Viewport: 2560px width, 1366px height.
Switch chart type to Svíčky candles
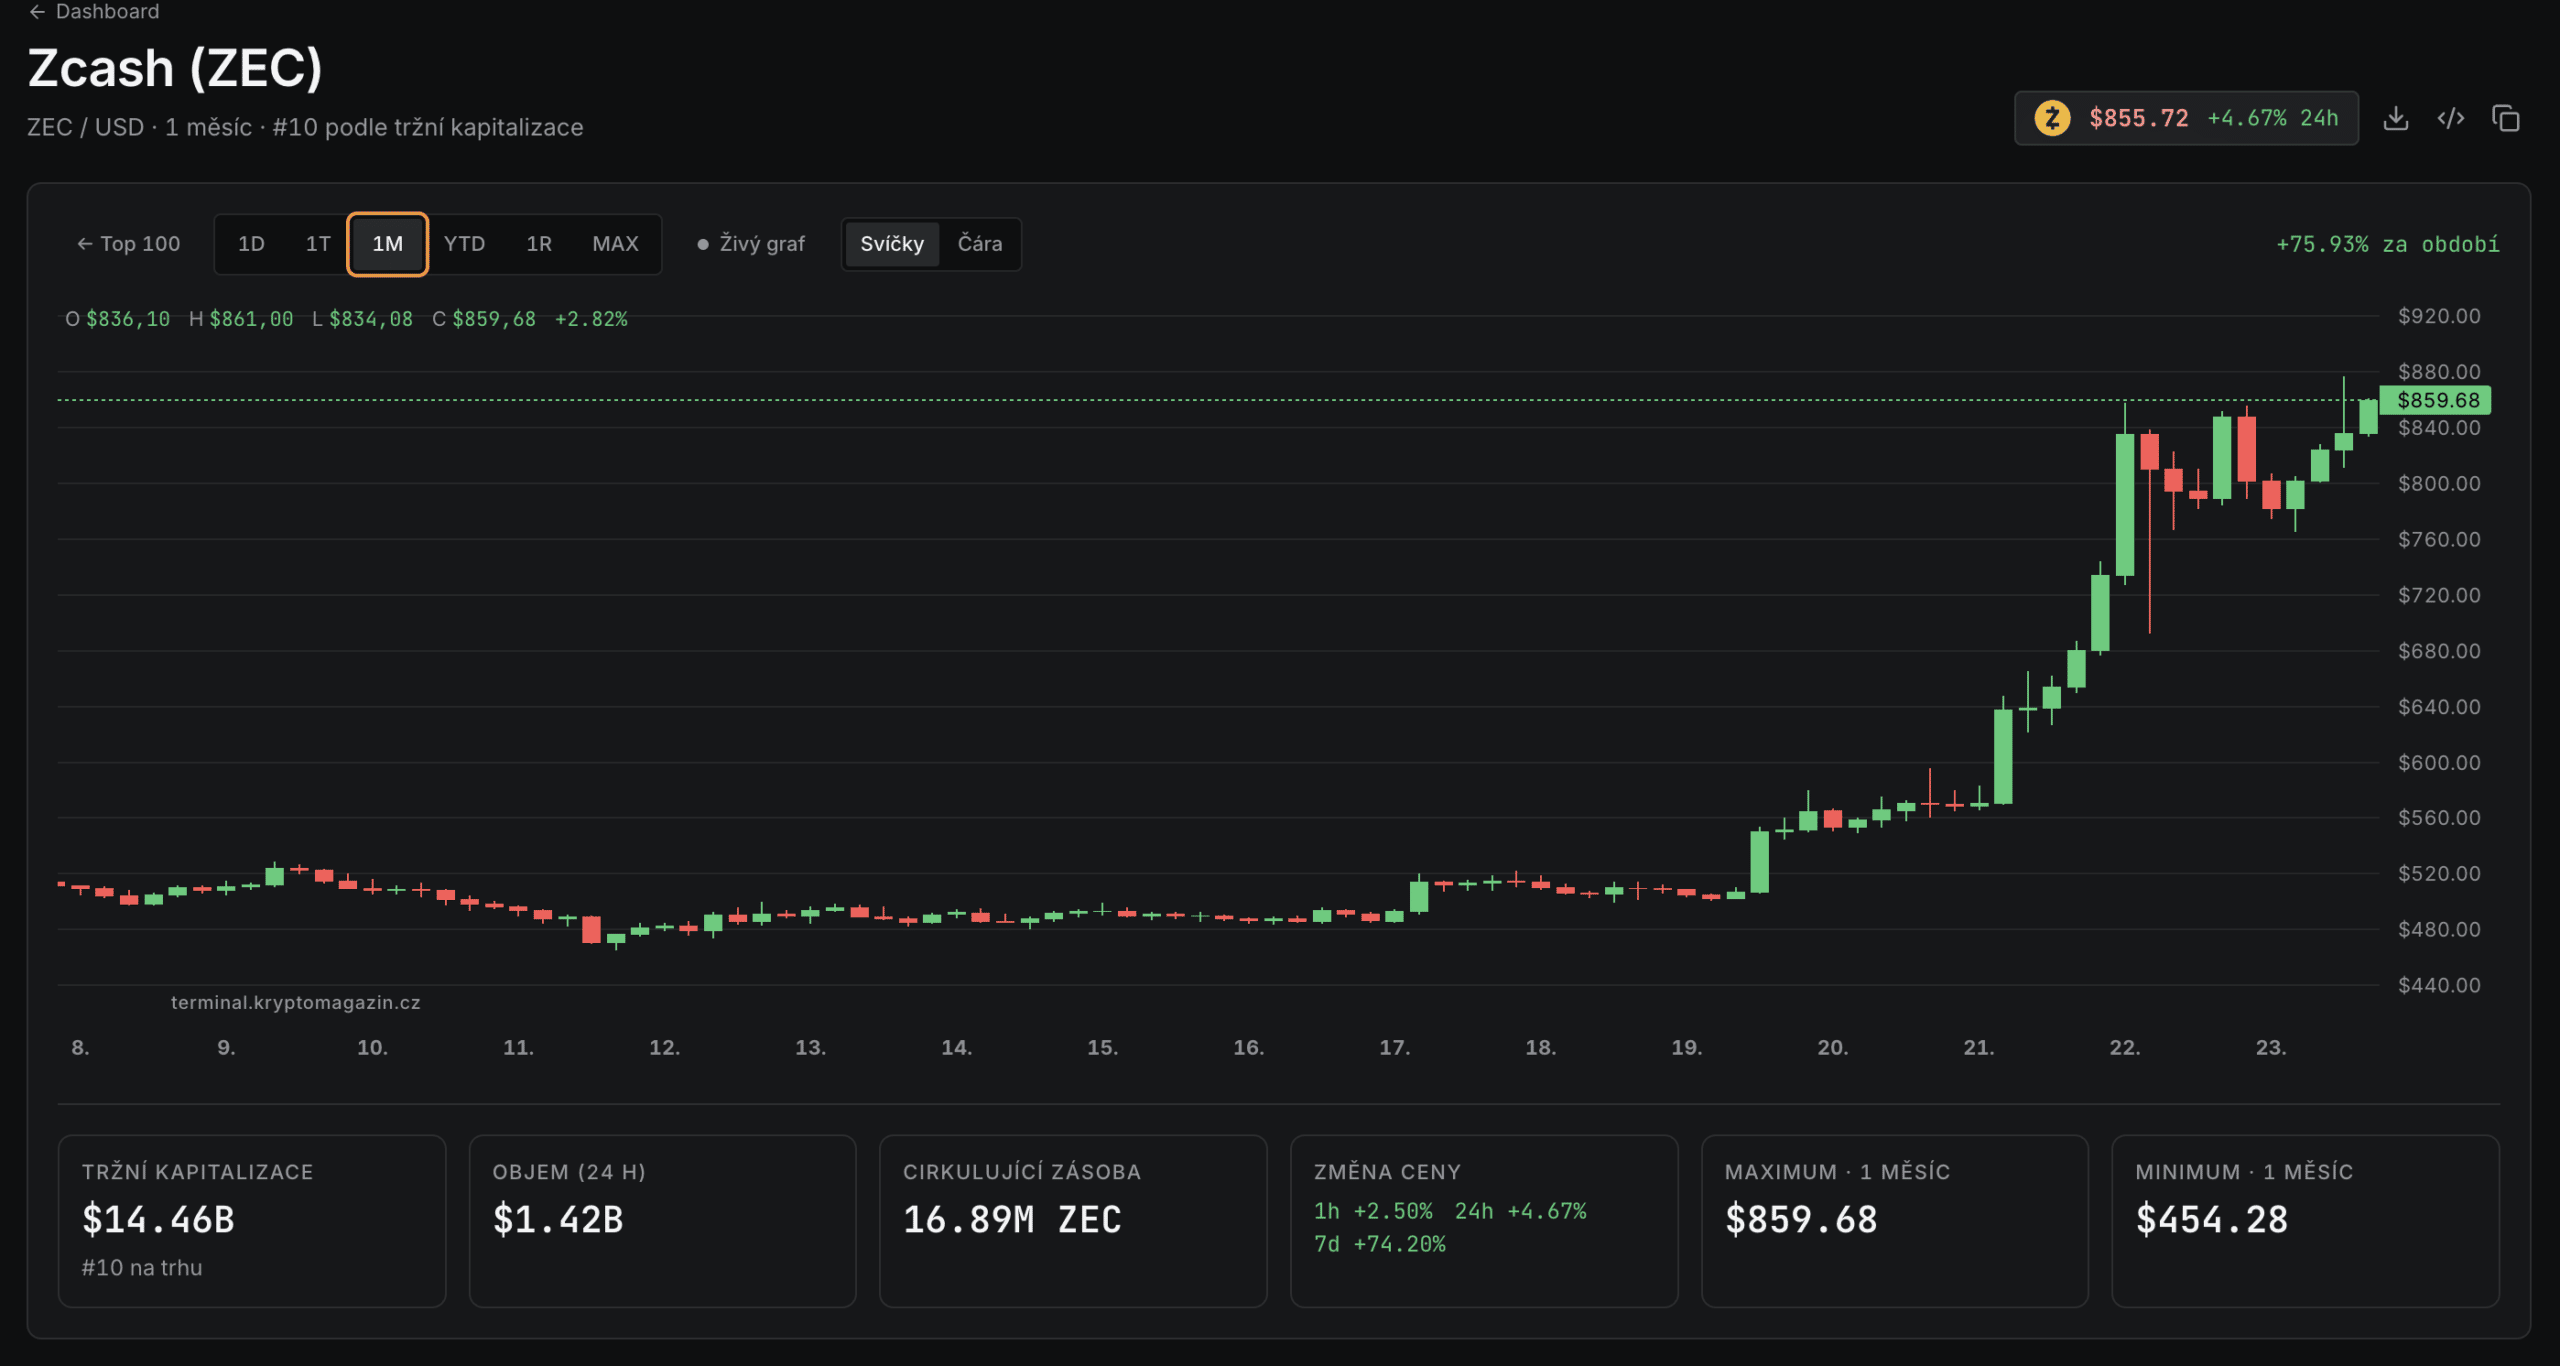892,244
